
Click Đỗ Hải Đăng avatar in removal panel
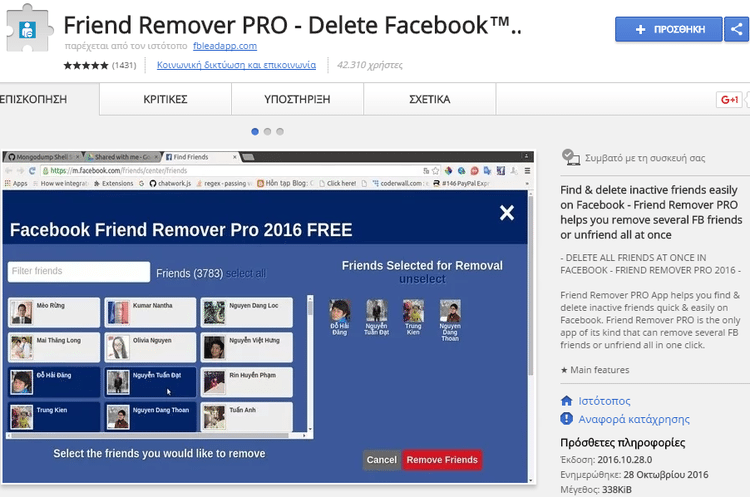point(340,311)
